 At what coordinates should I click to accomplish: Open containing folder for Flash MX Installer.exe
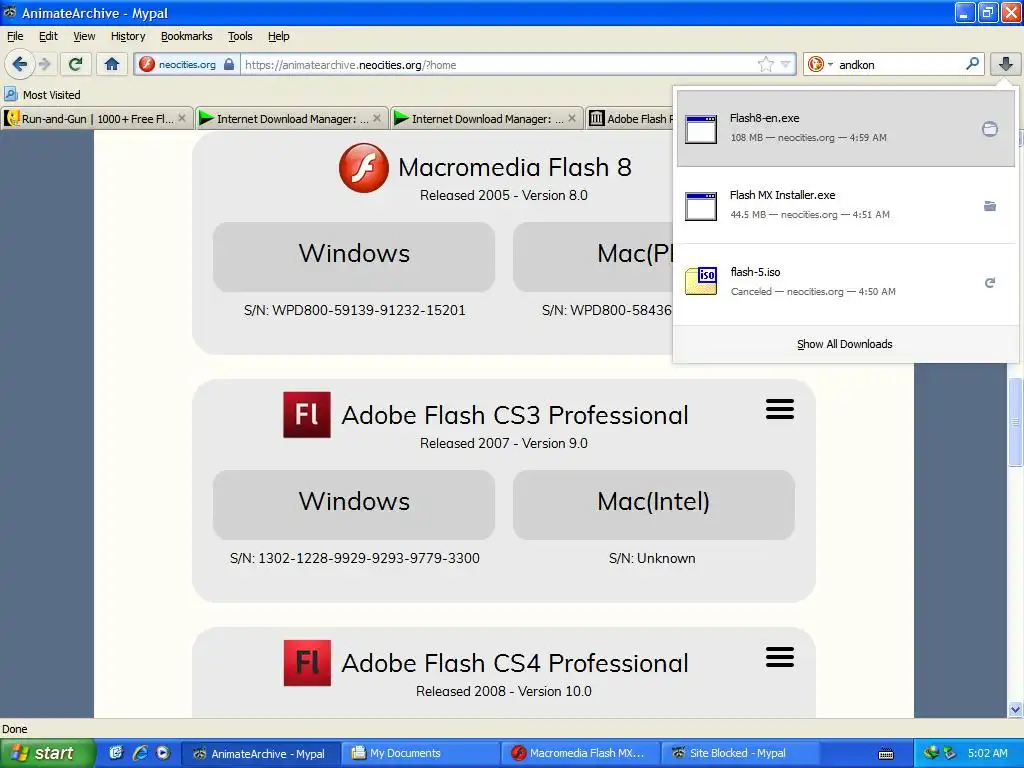coord(989,206)
